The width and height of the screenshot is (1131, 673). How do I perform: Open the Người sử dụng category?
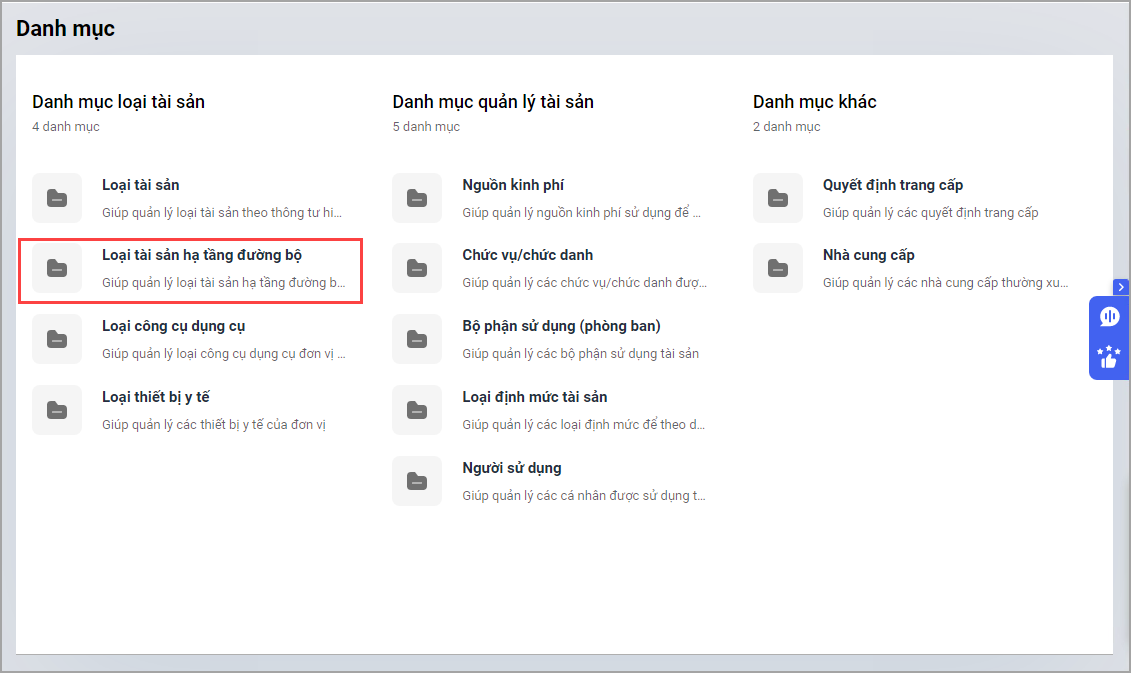[511, 468]
